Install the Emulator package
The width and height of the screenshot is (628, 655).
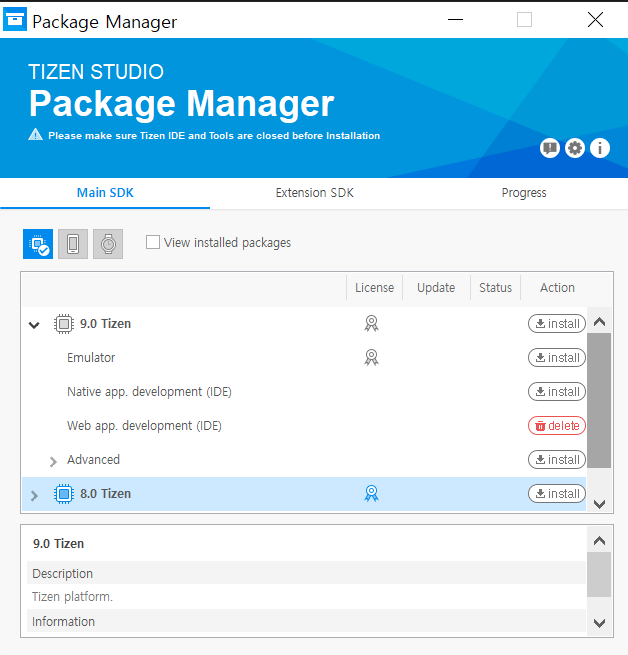coord(557,358)
